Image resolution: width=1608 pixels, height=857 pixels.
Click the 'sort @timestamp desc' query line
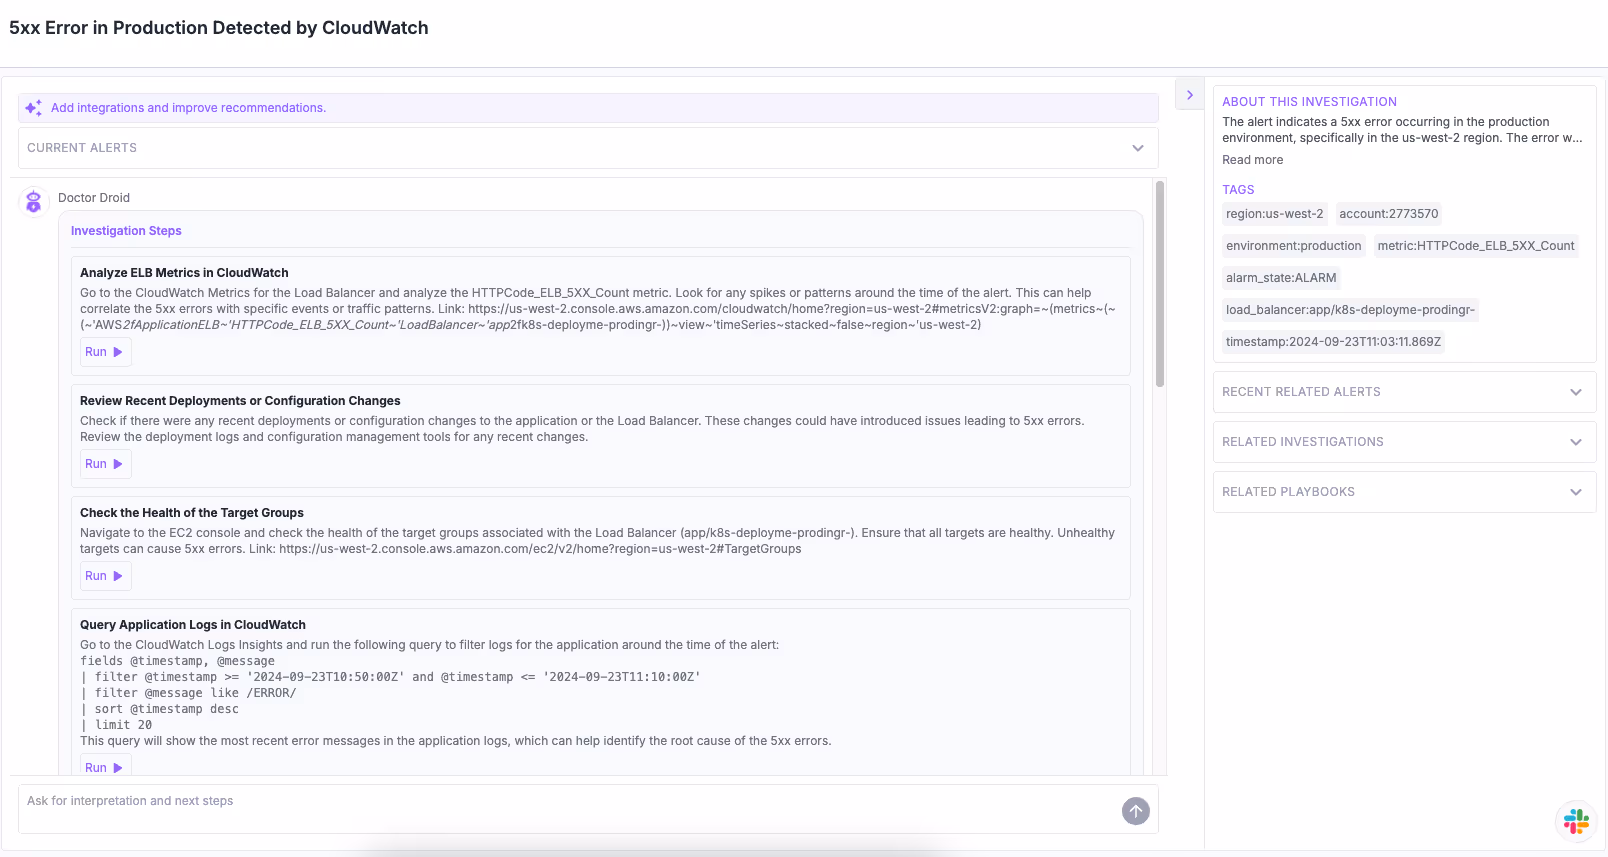point(159,709)
